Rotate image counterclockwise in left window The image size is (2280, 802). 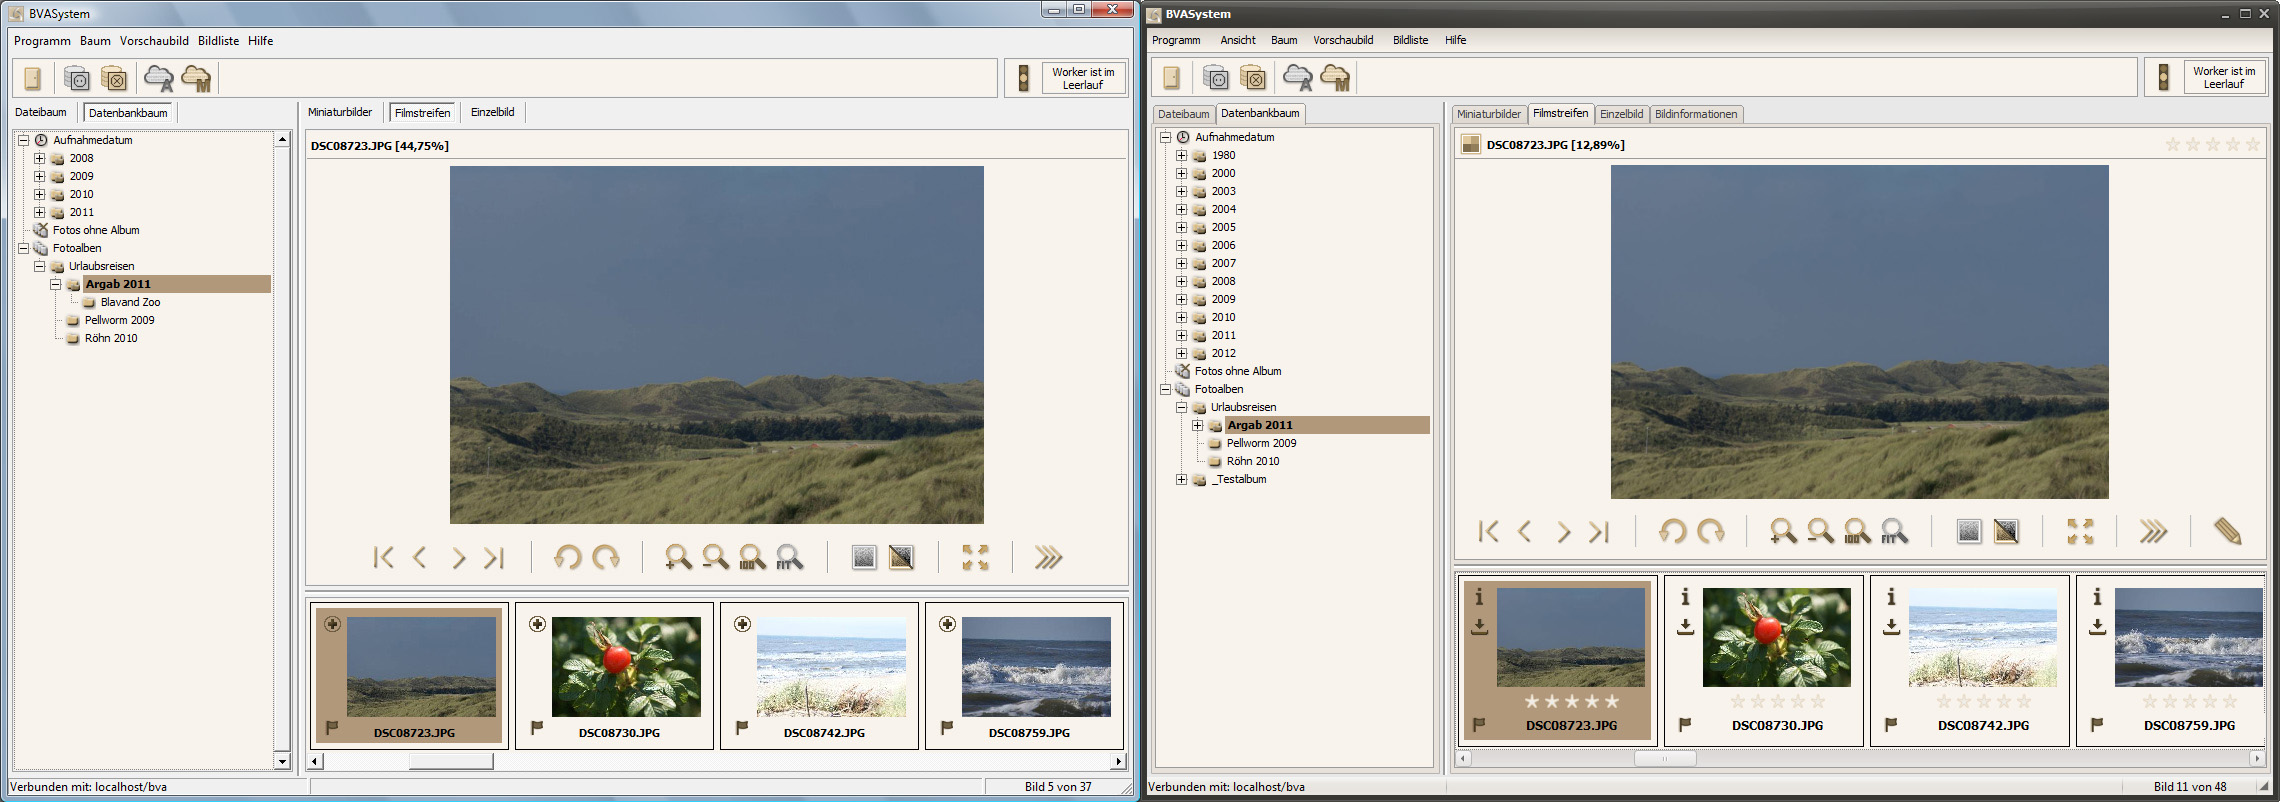[567, 557]
